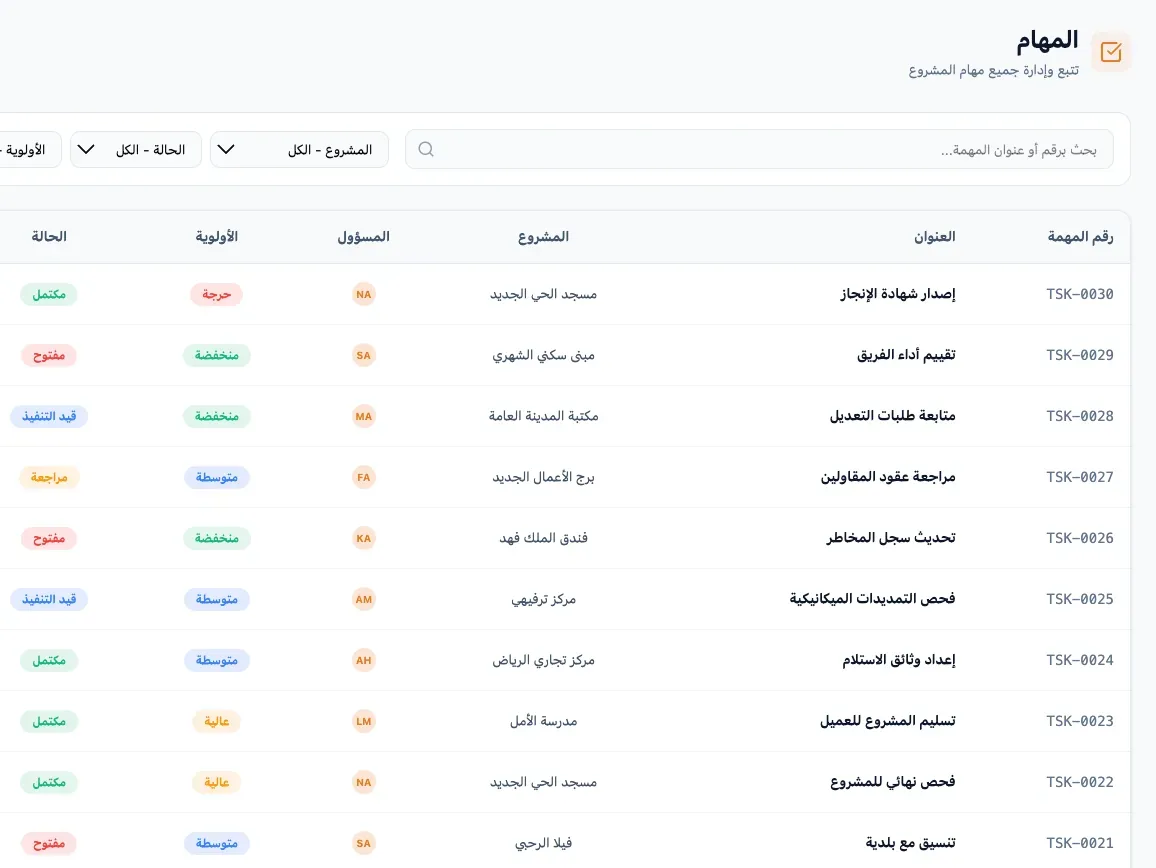
Task: Click project فيلا الرحبي
Action: tap(543, 843)
